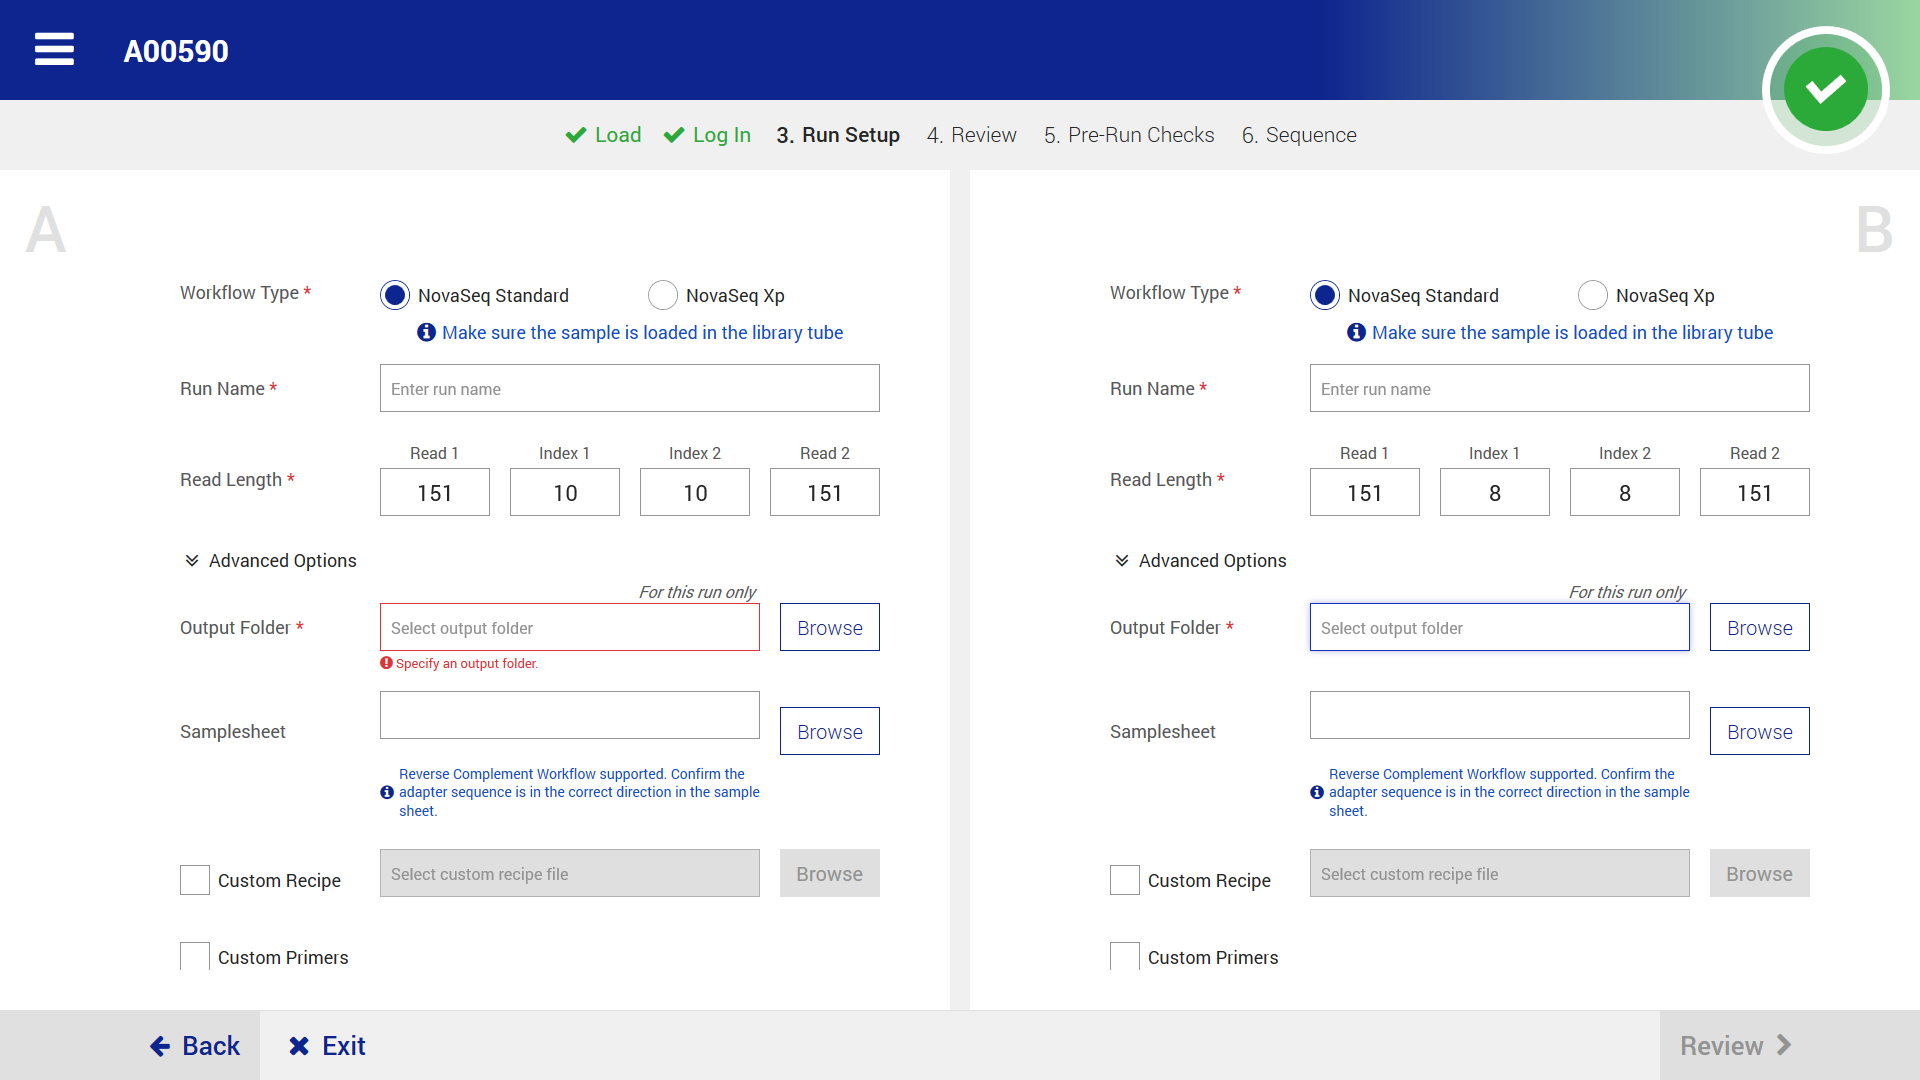Go to the Sequence step
The width and height of the screenshot is (1920, 1080).
point(1299,135)
